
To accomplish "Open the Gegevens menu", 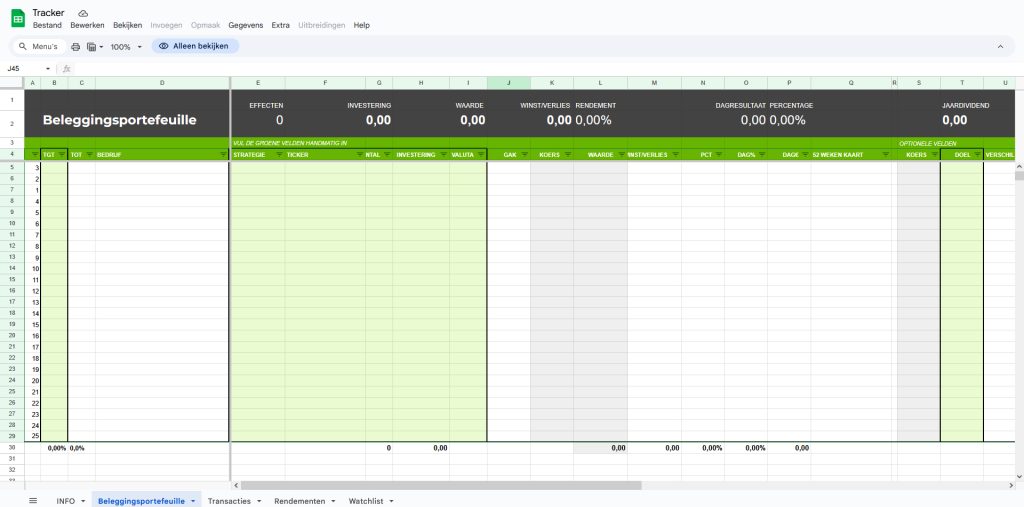I will coord(246,25).
